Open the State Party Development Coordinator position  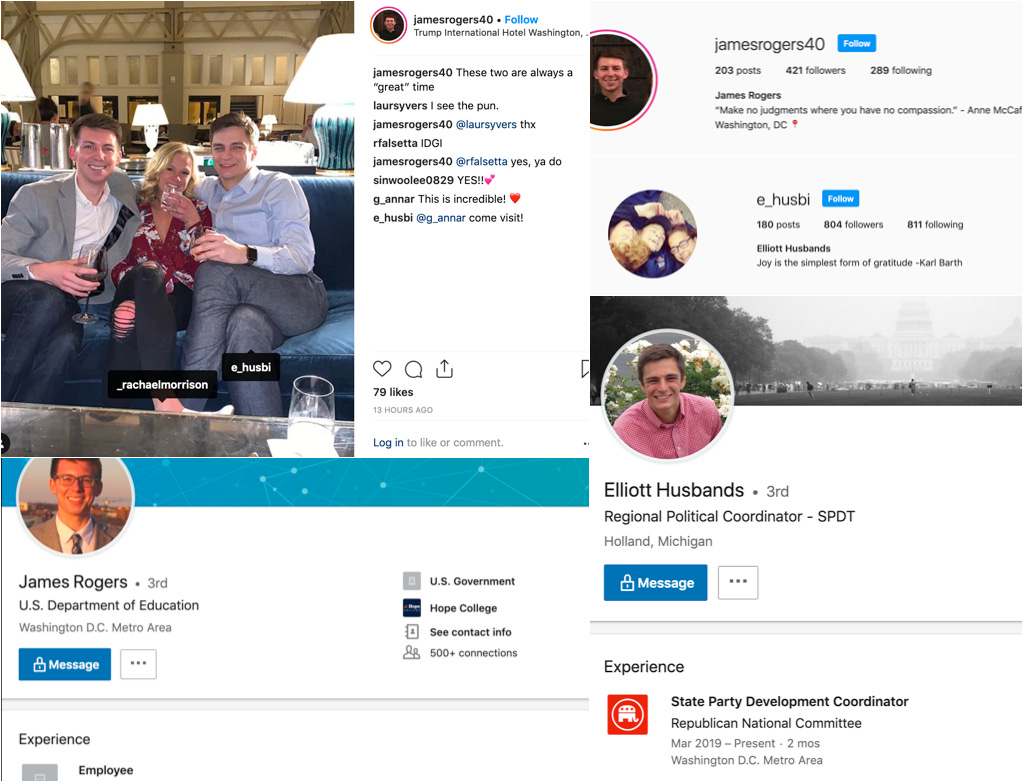[789, 702]
